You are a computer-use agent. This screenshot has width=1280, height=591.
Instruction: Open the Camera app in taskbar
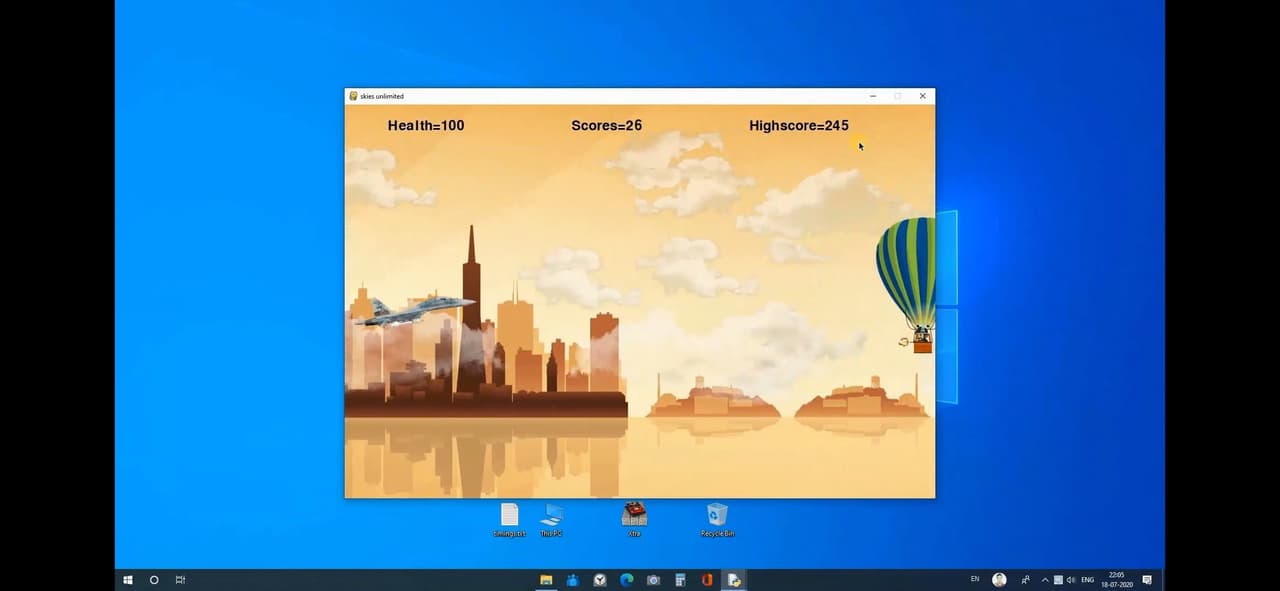click(x=653, y=580)
